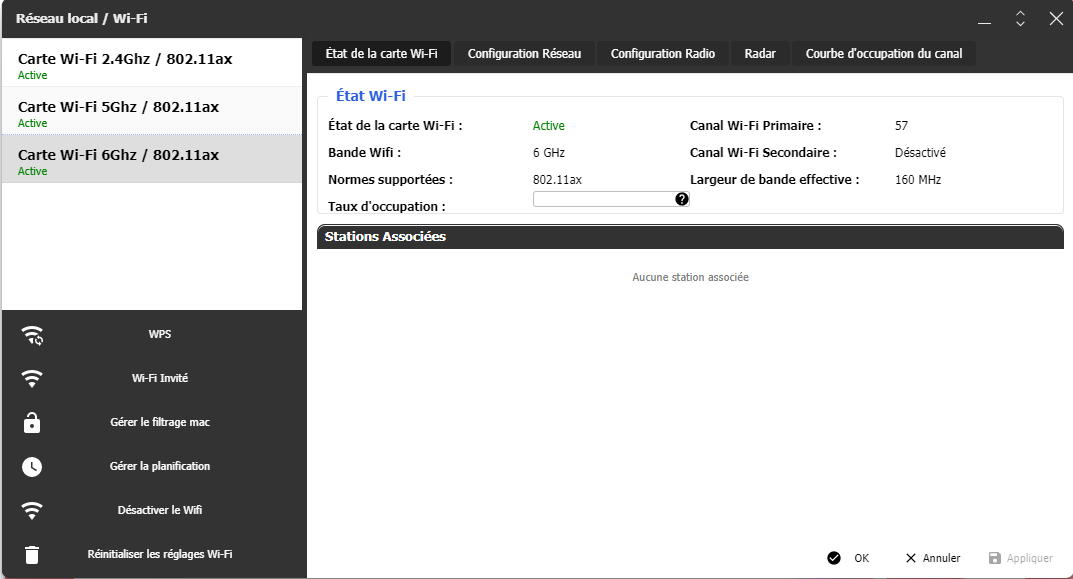Click the Réseau local / Wi-Fi window title
The image size is (1073, 579).
tap(81, 18)
